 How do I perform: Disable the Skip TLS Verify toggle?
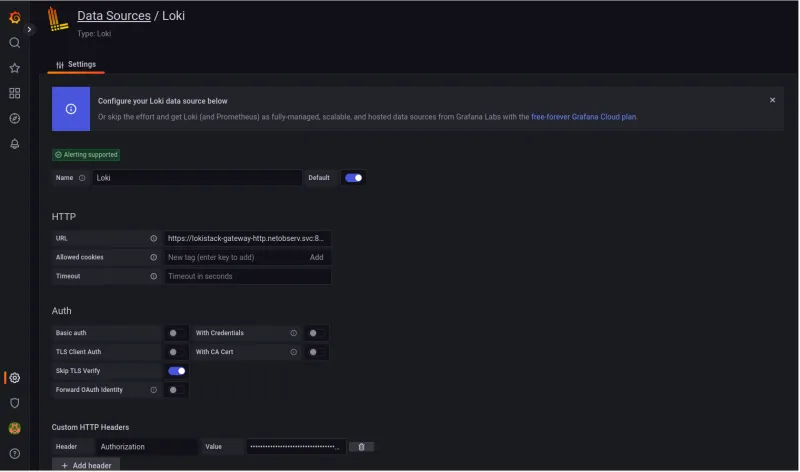click(x=177, y=371)
